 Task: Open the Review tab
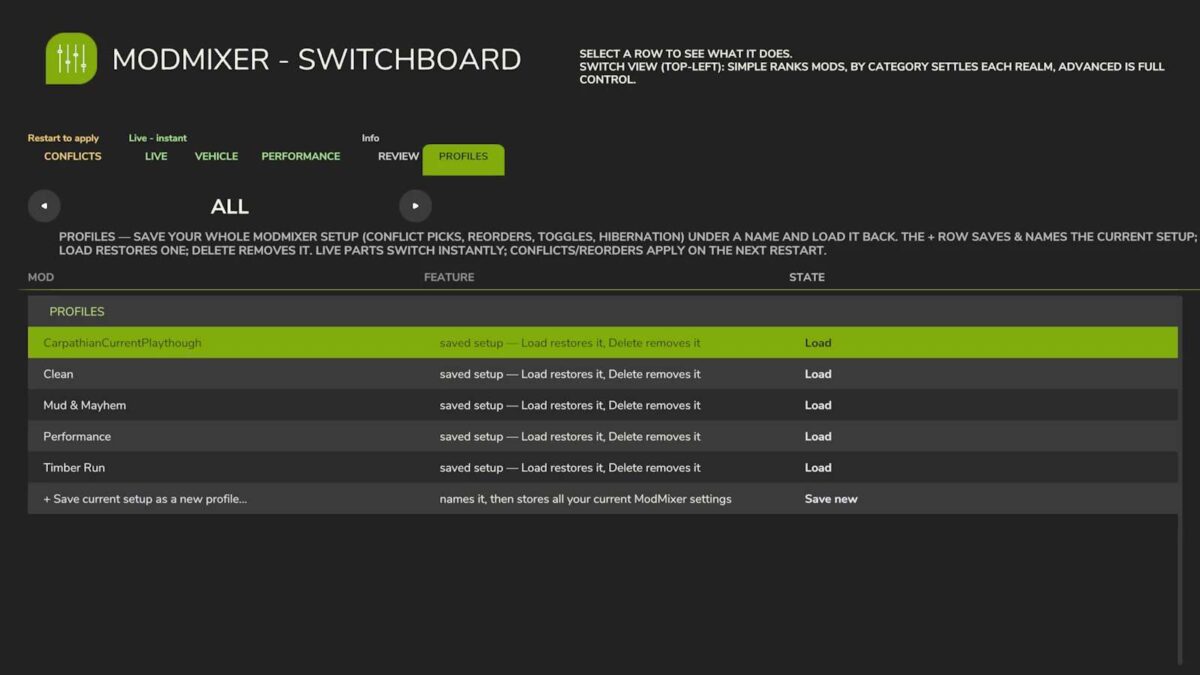coord(398,156)
